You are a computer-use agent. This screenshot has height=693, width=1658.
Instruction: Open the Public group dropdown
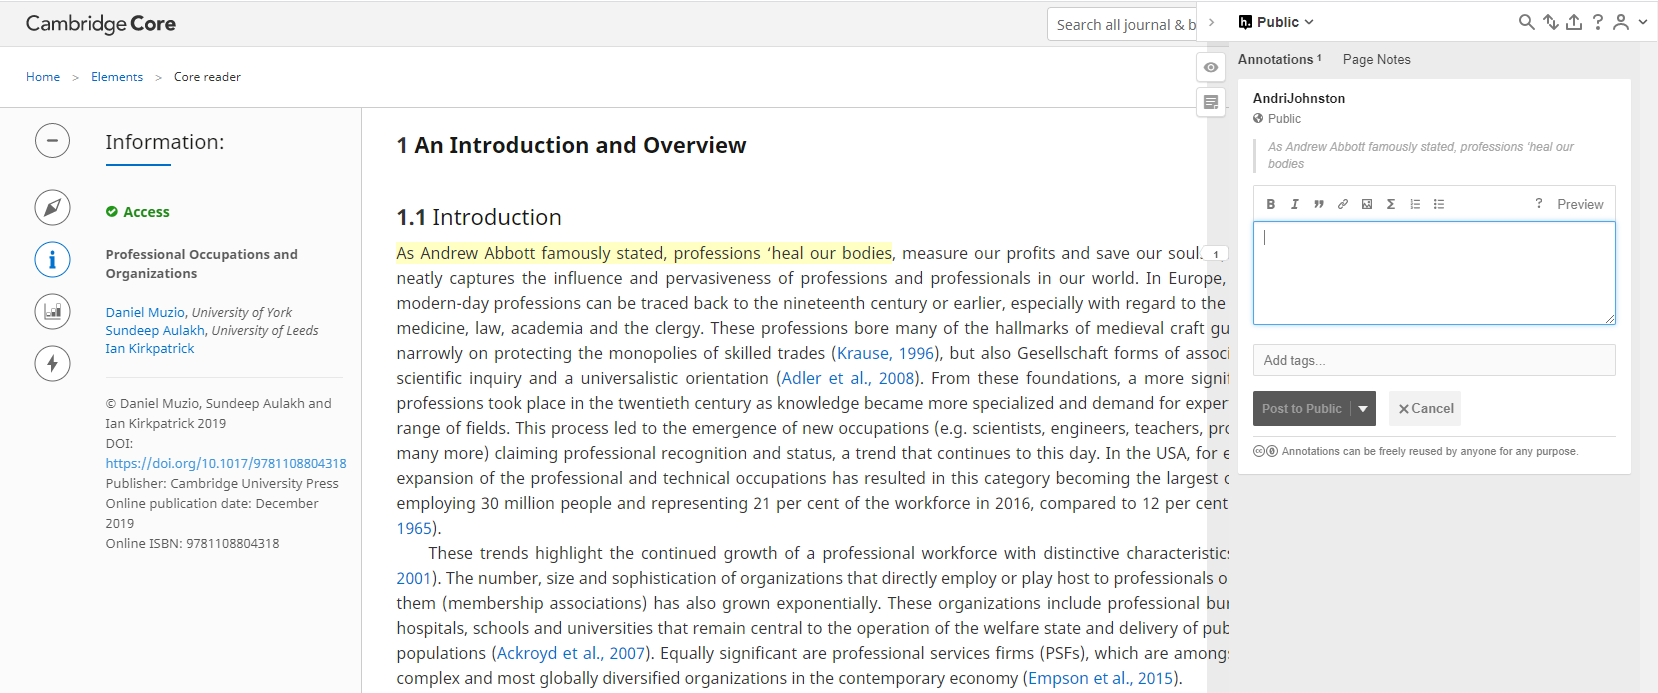(1277, 22)
